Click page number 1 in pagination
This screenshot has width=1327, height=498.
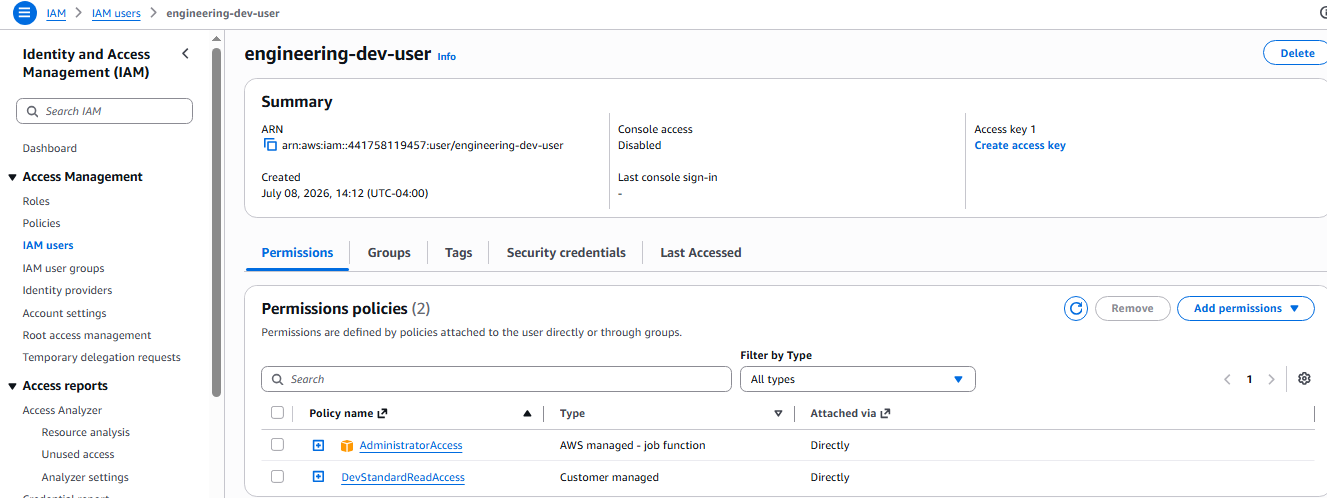(1249, 379)
